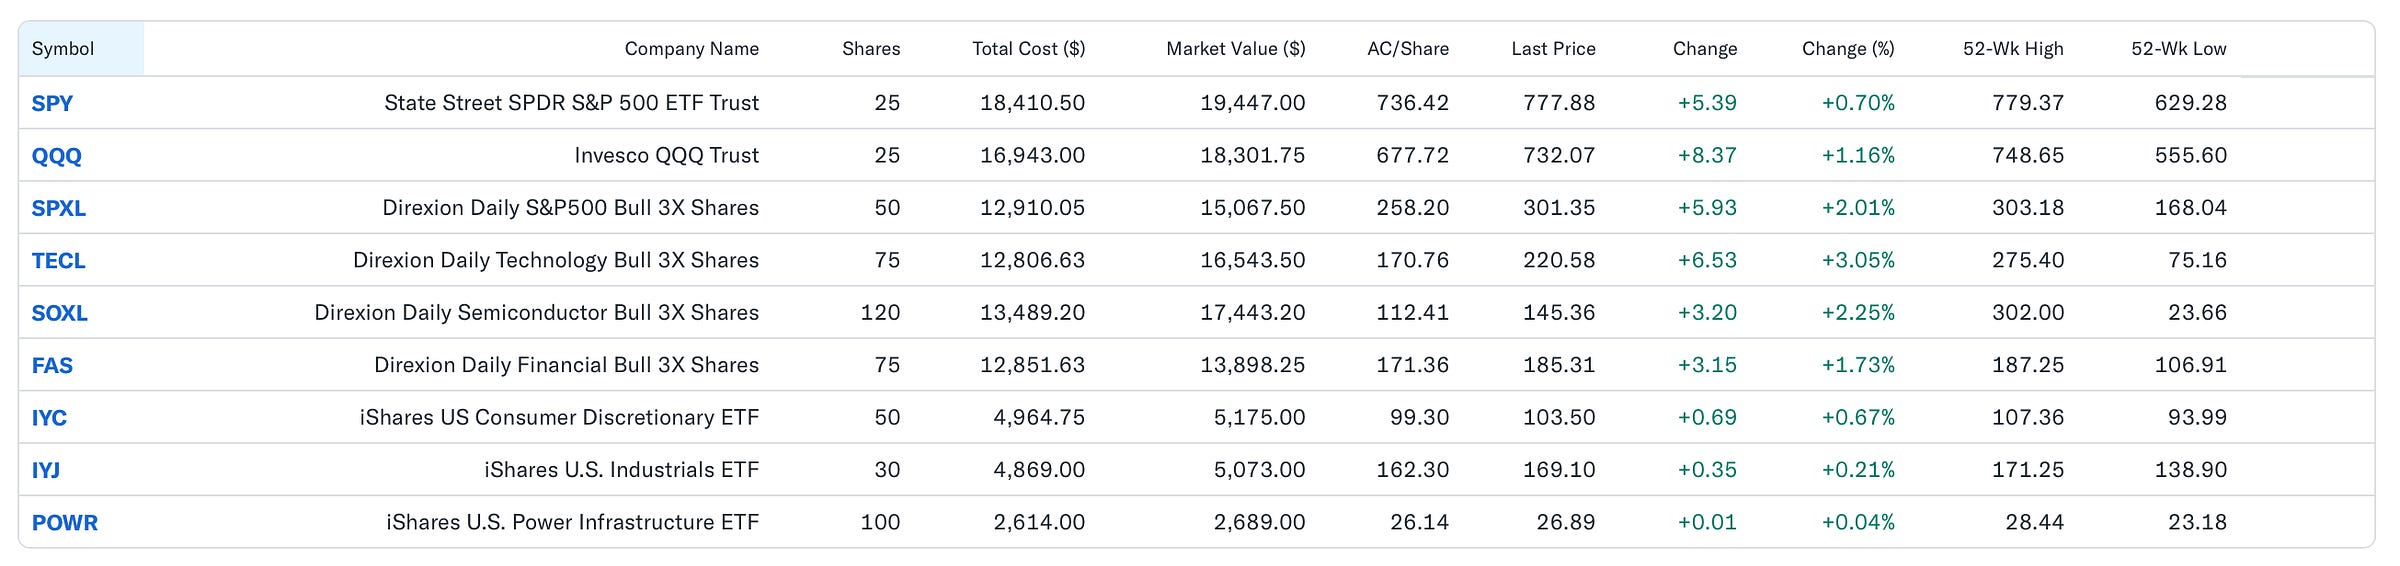Sort by AC/Share column header
This screenshot has width=2400, height=566.
[1408, 49]
